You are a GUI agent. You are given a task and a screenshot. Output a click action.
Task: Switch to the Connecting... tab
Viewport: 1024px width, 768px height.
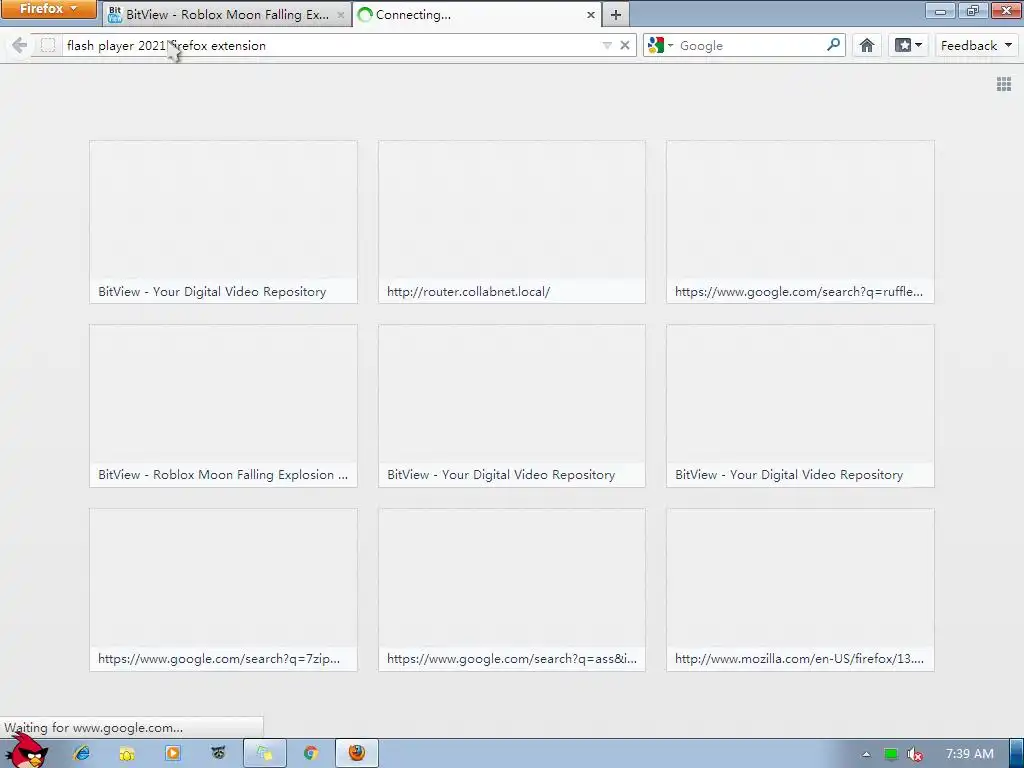pos(477,14)
